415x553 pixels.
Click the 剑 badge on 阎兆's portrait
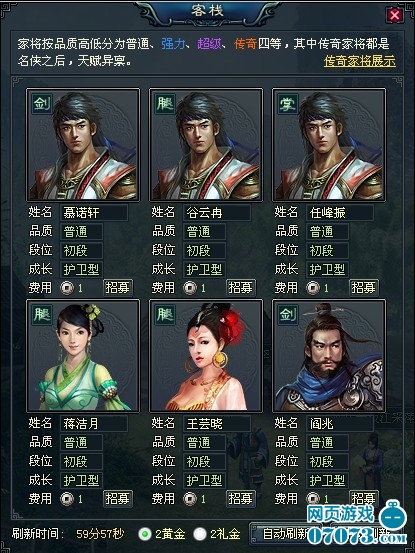click(x=288, y=315)
